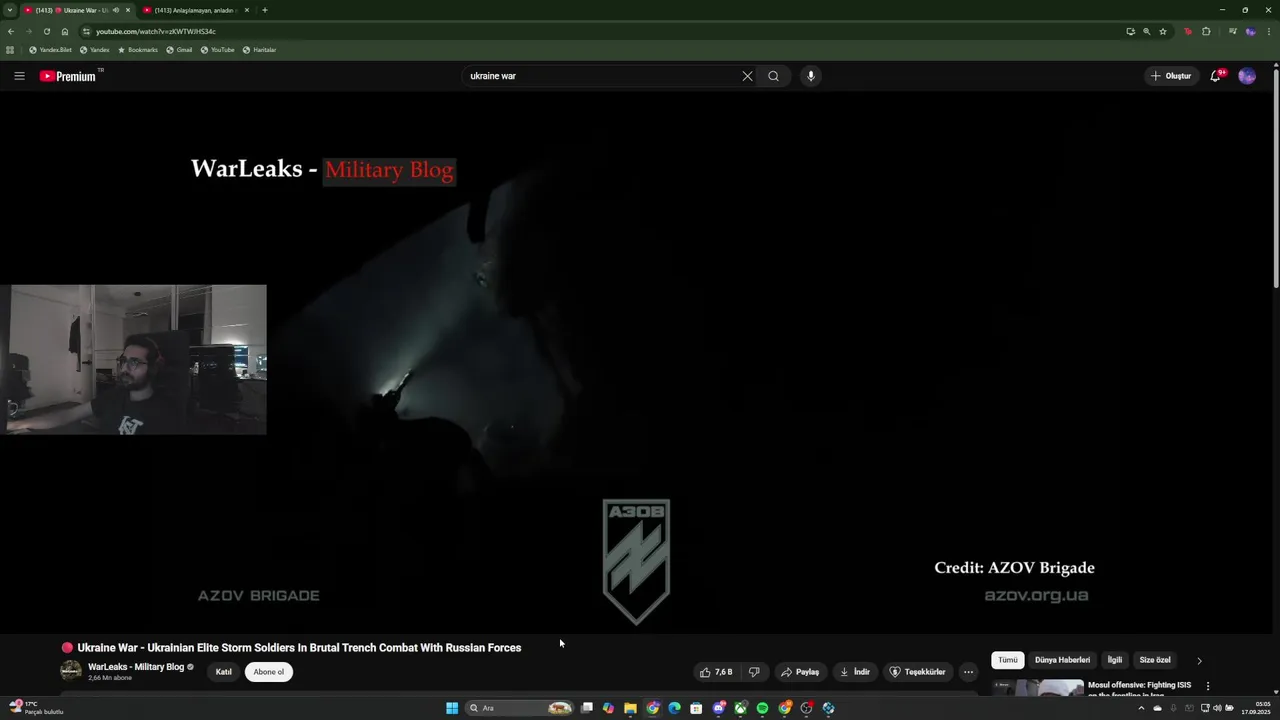Open weather widget on taskbar
Screen dimensions: 1280x720
pyautogui.click(x=36, y=708)
